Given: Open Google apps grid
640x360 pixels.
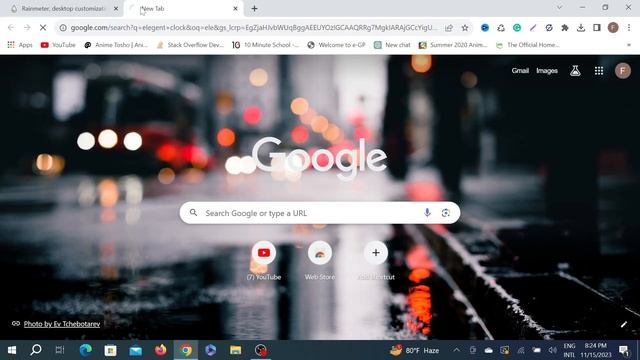Looking at the screenshot, I should (599, 71).
